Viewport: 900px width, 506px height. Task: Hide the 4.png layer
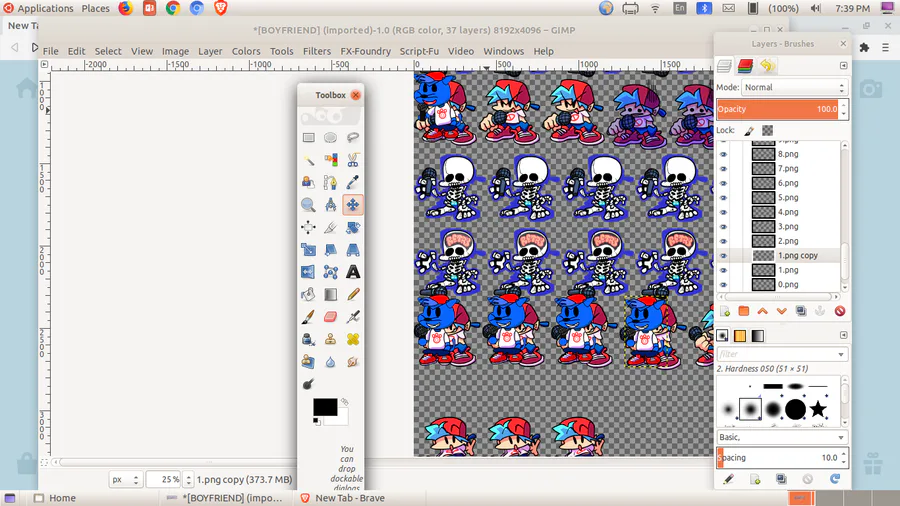click(723, 212)
